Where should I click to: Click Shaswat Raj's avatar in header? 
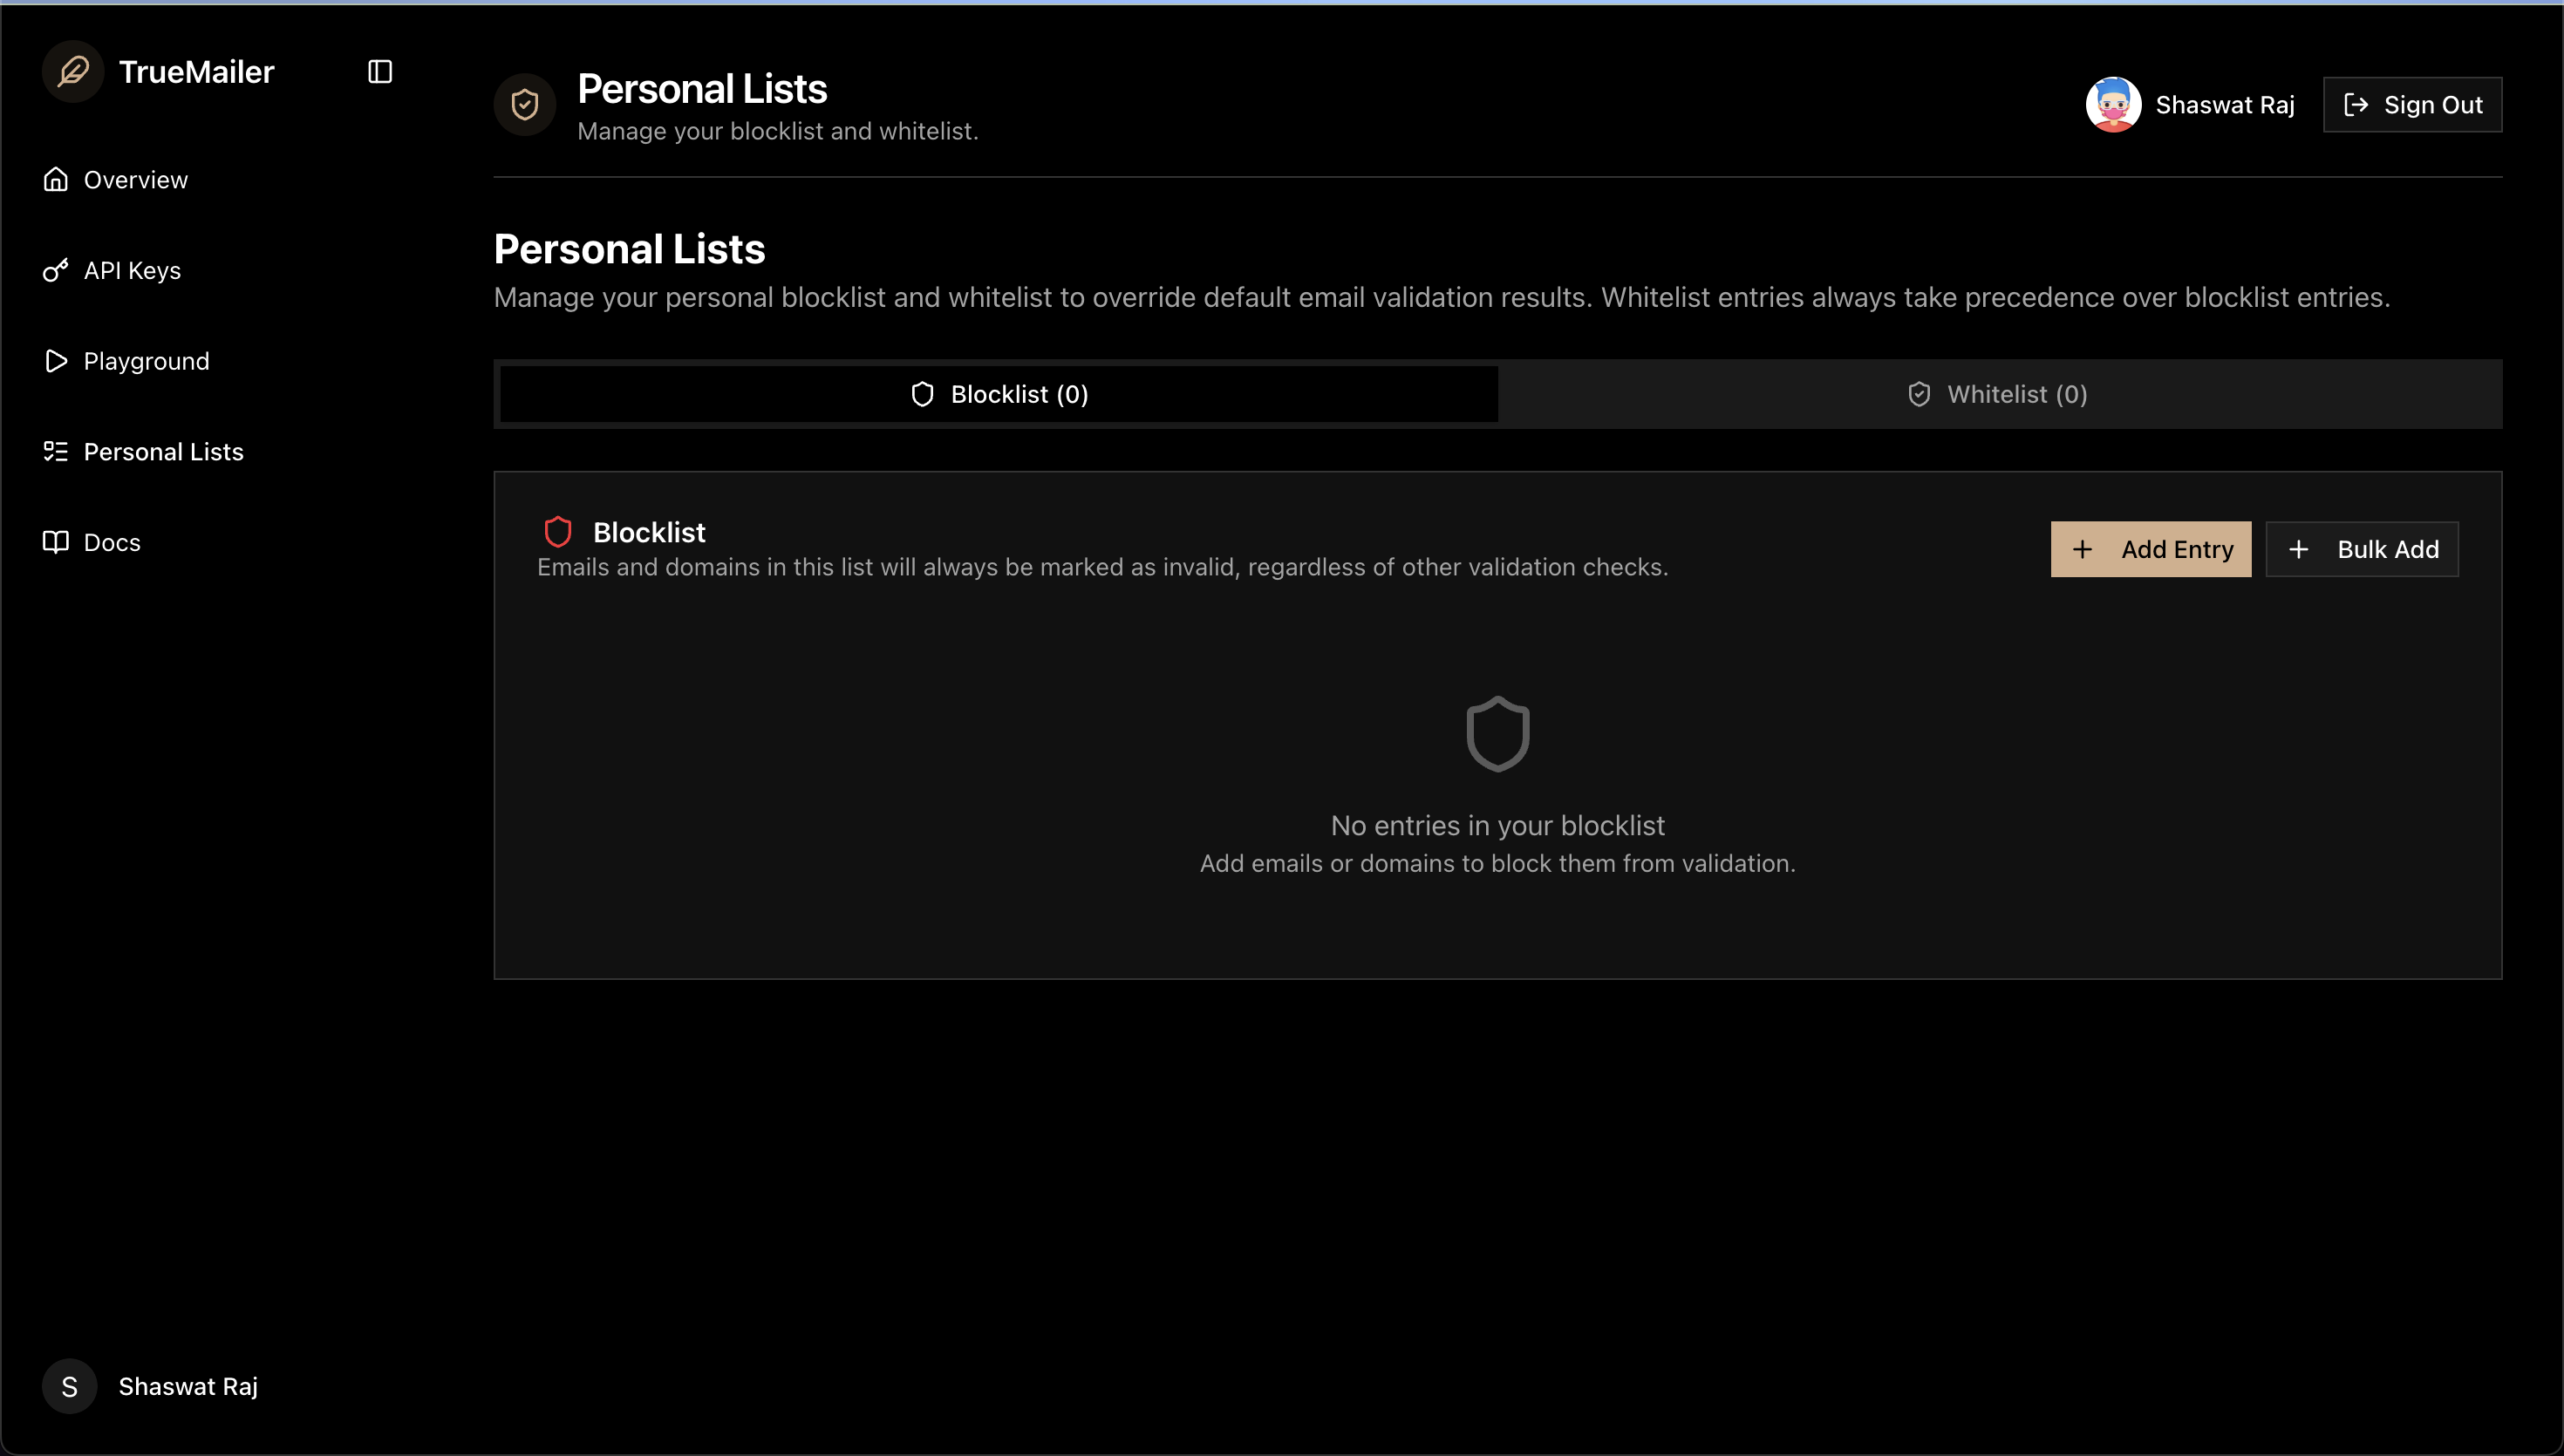pyautogui.click(x=2113, y=104)
